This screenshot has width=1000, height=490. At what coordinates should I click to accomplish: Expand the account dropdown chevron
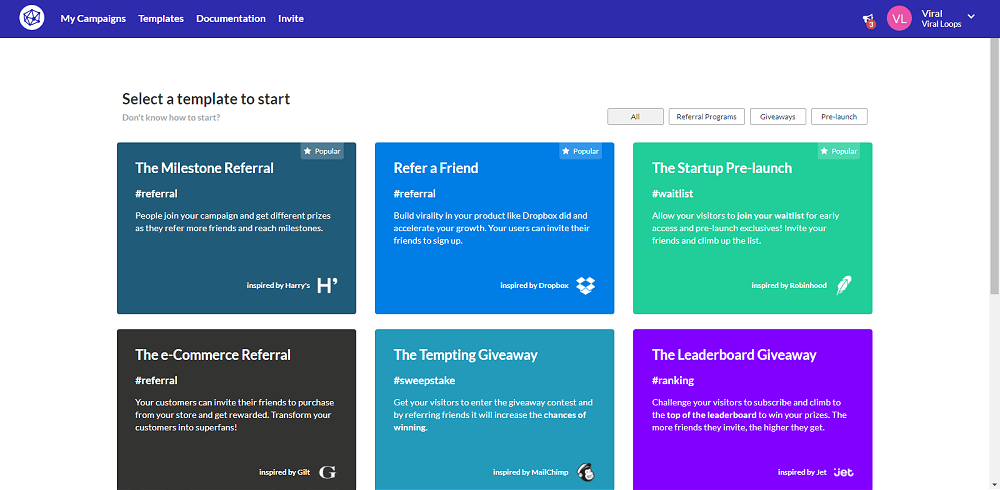(x=971, y=16)
